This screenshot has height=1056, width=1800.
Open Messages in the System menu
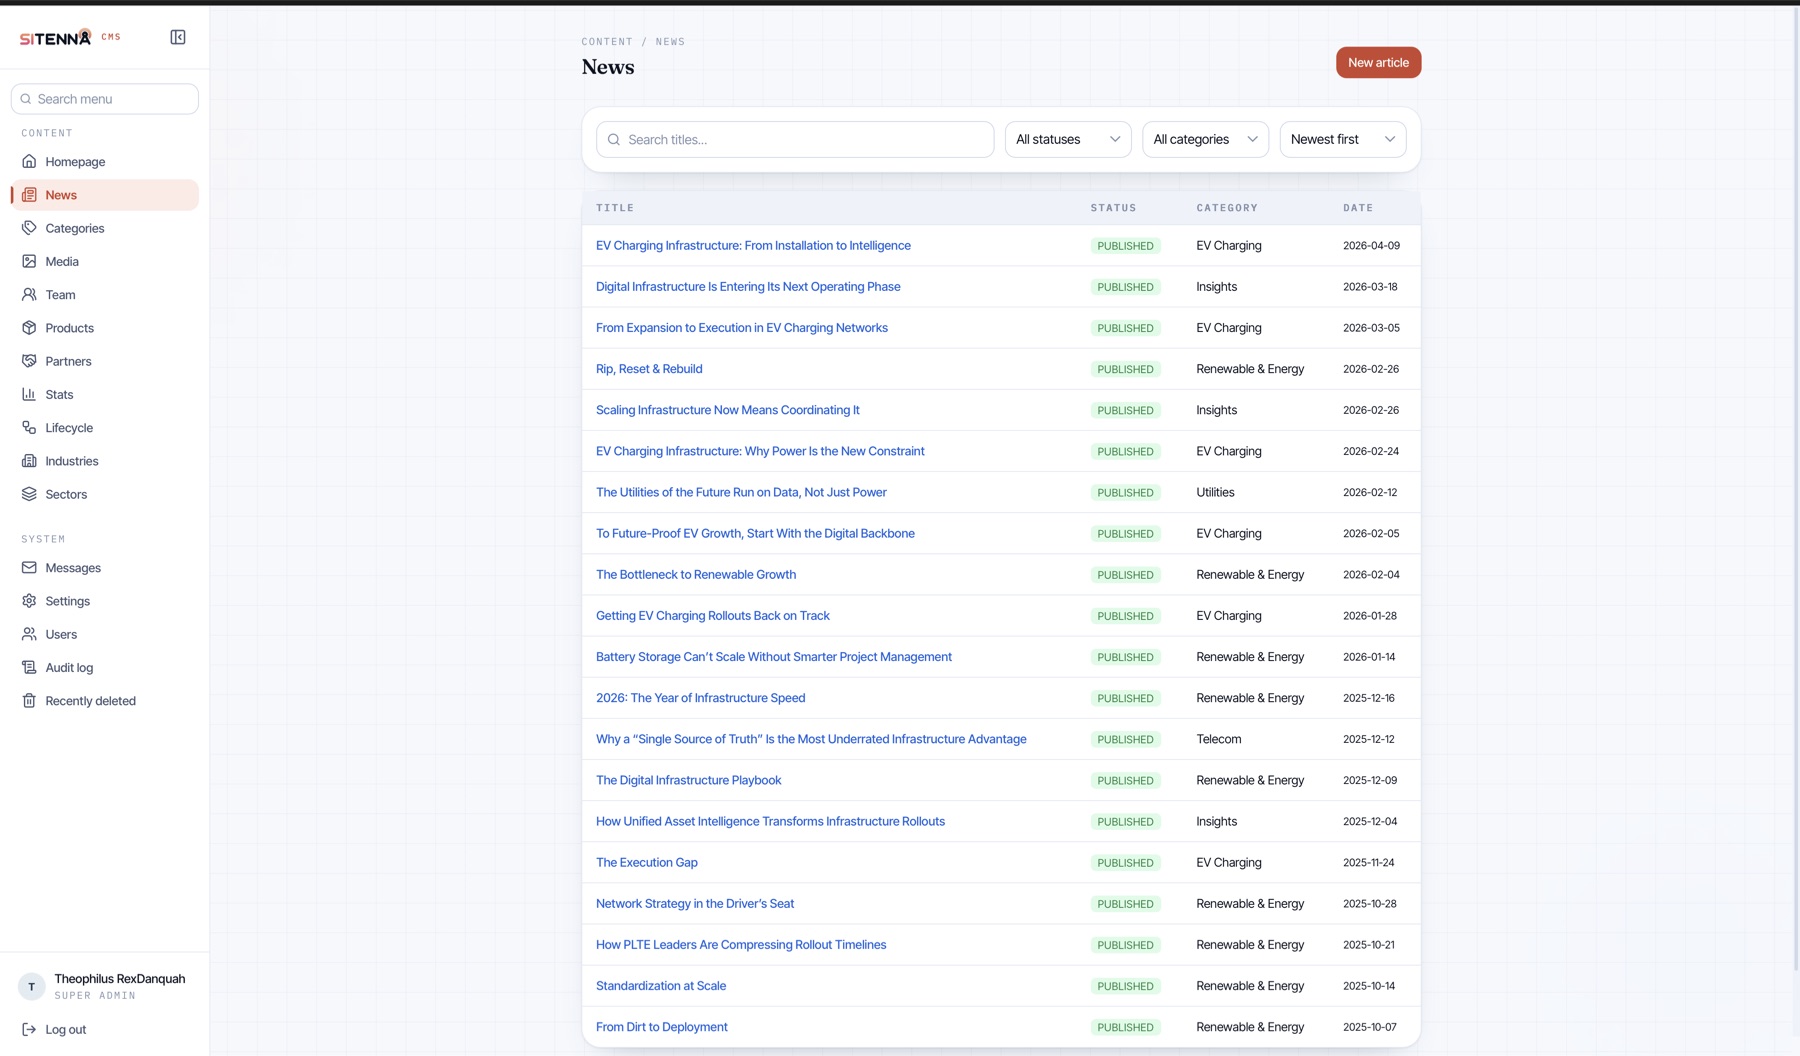point(105,567)
